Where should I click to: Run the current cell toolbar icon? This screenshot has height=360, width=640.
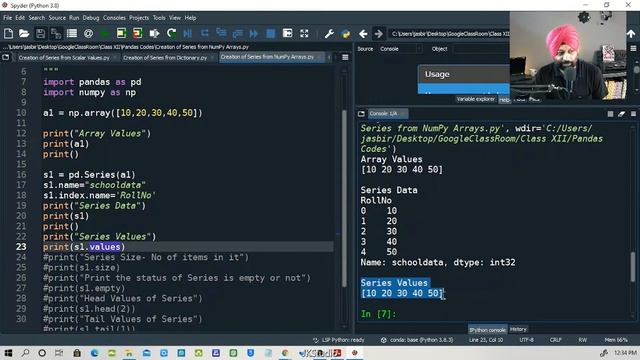coord(121,33)
